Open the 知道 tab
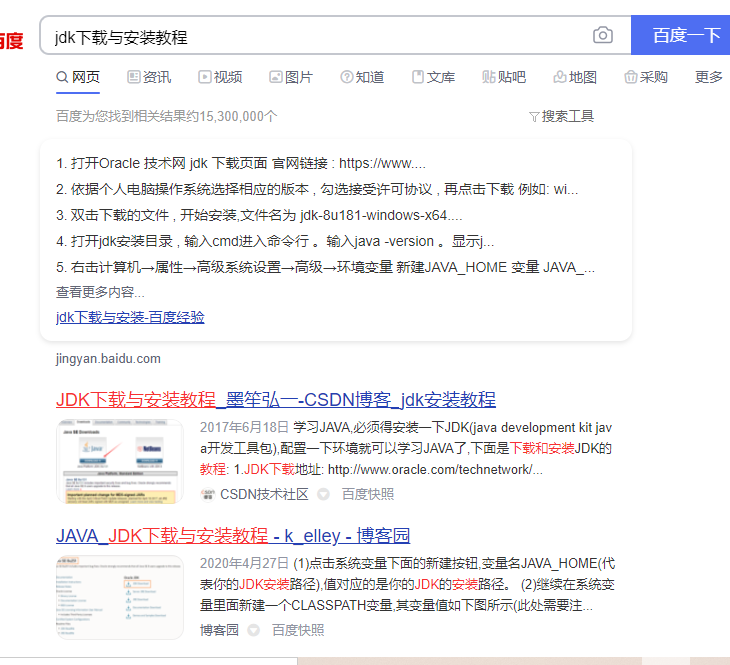 coord(362,77)
